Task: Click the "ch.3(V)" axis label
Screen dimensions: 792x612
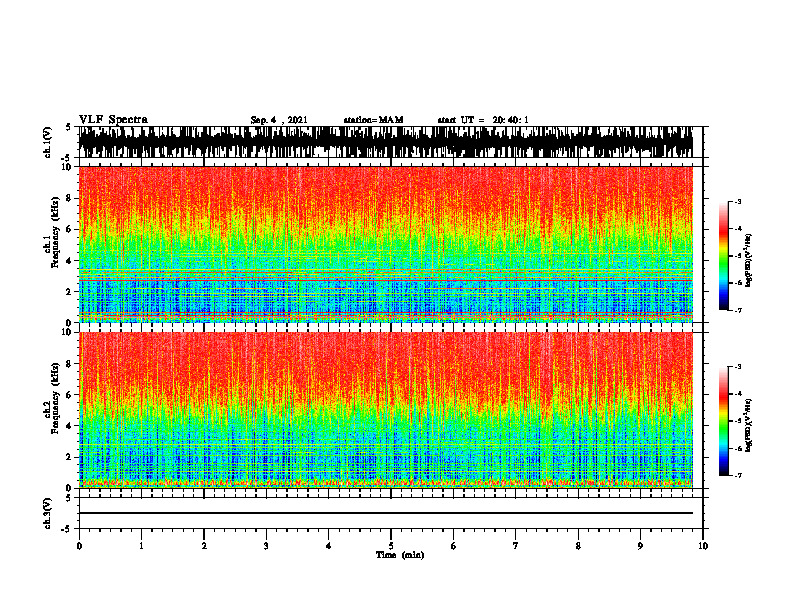Action: [x=48, y=513]
